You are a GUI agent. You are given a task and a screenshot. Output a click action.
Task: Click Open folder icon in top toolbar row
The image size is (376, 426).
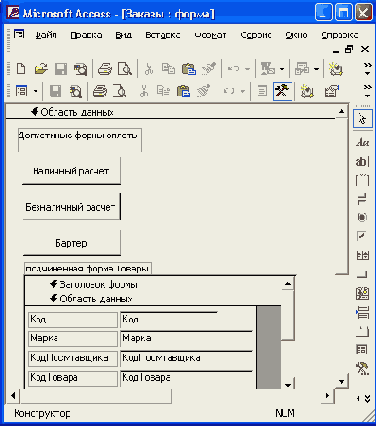tap(41, 69)
